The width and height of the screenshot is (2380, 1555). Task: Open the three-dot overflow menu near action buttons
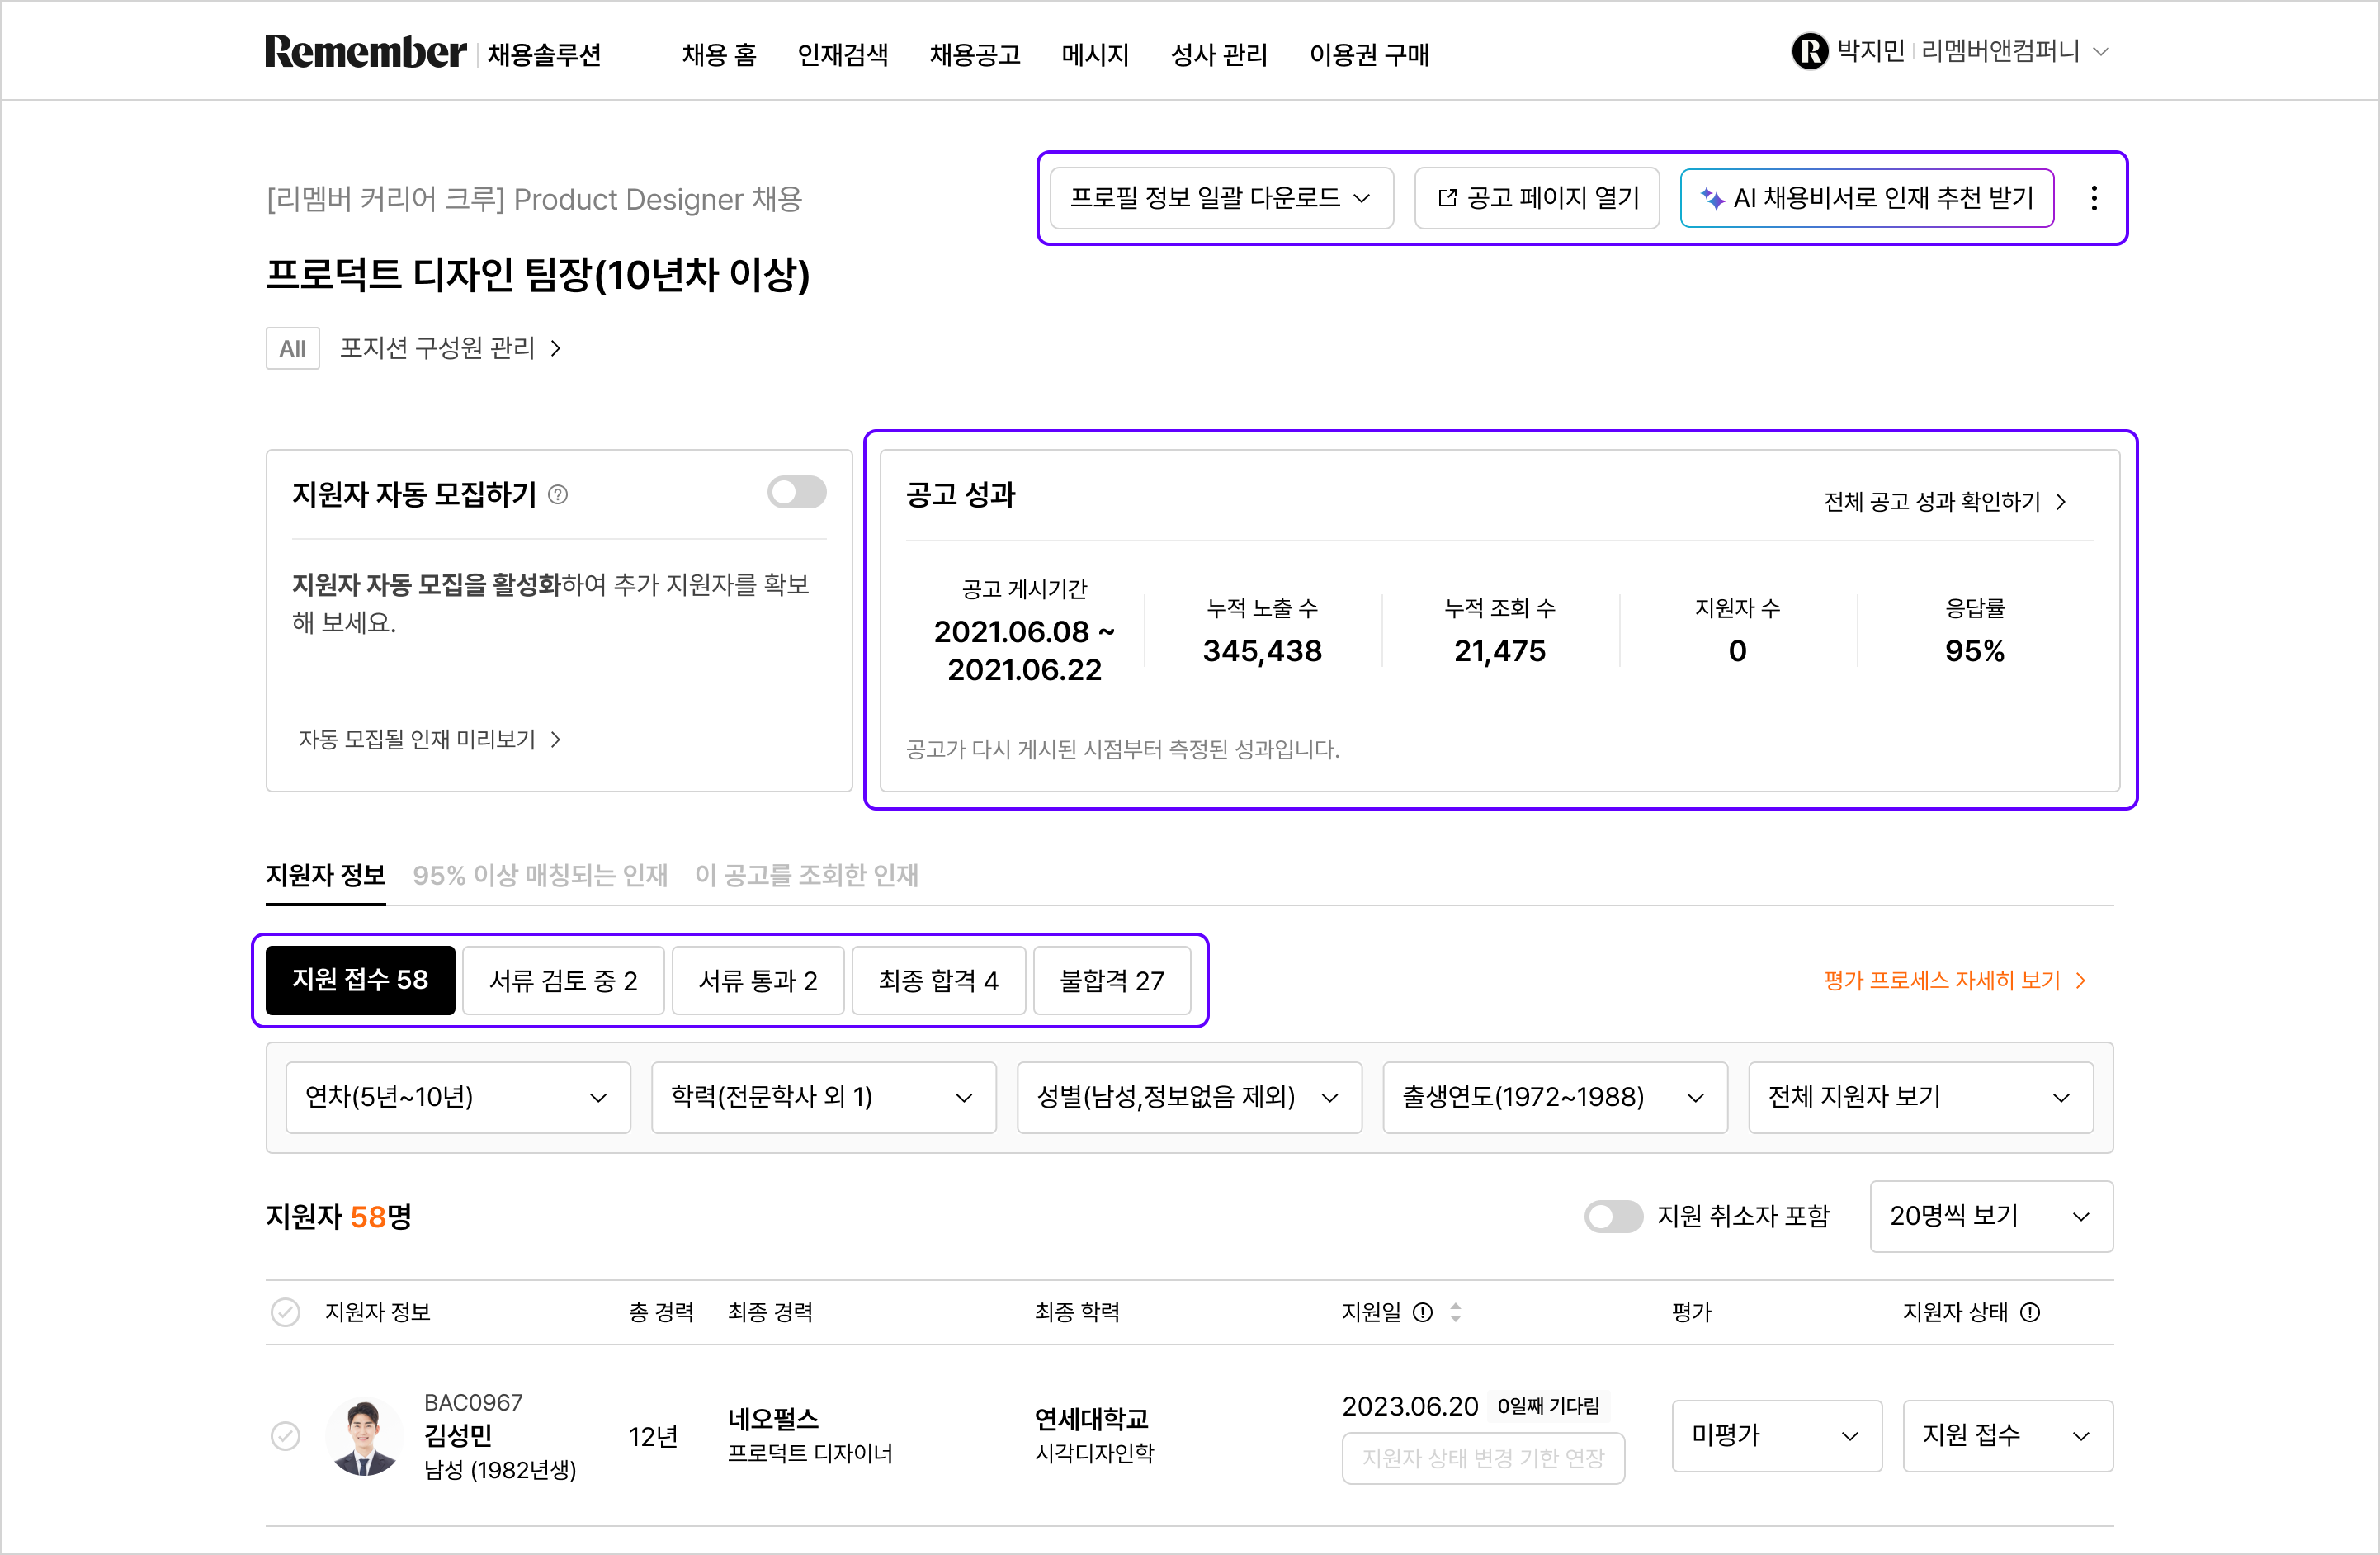tap(2093, 198)
